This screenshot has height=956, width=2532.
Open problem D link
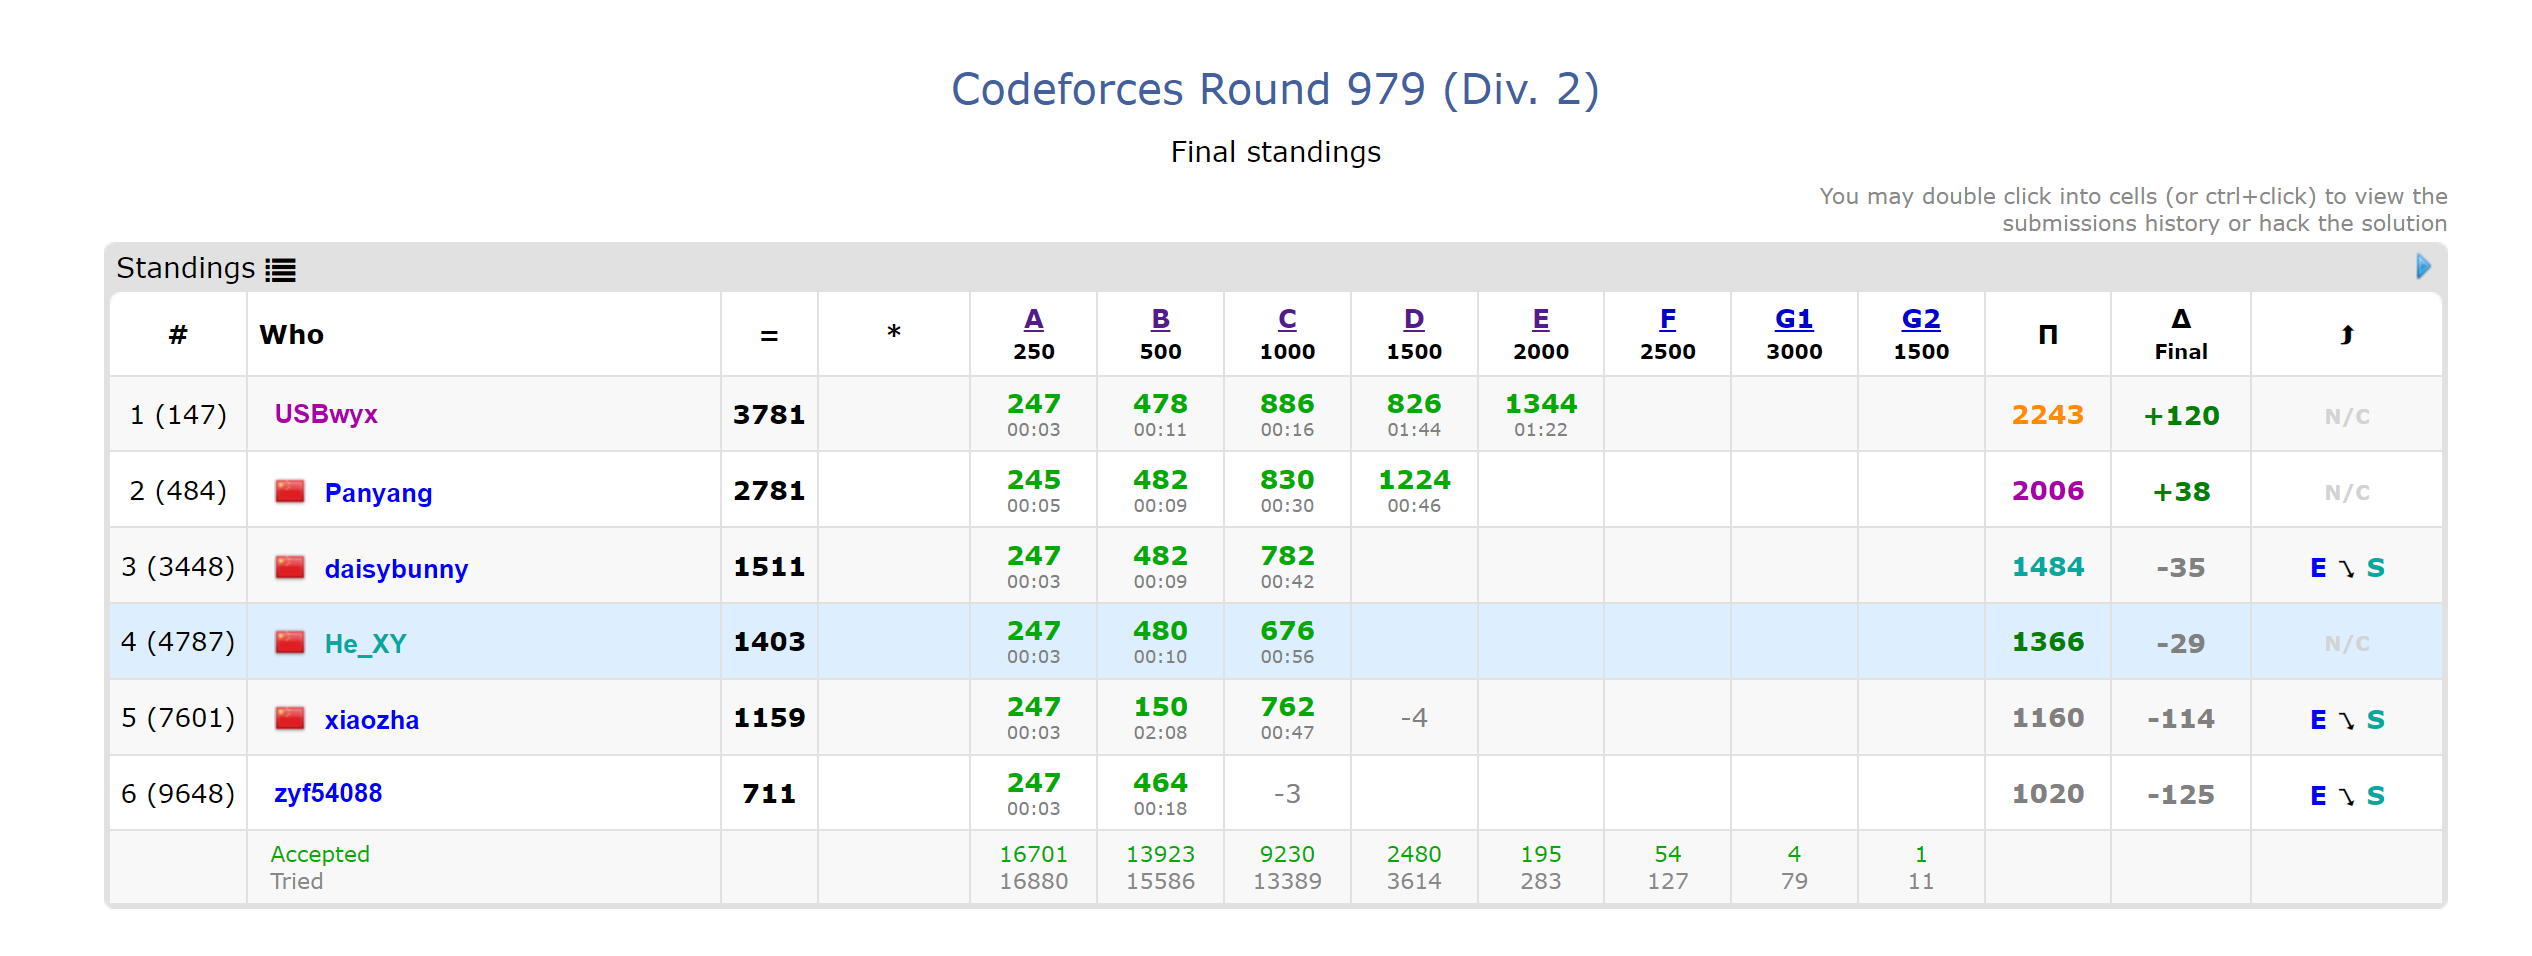click(1414, 319)
